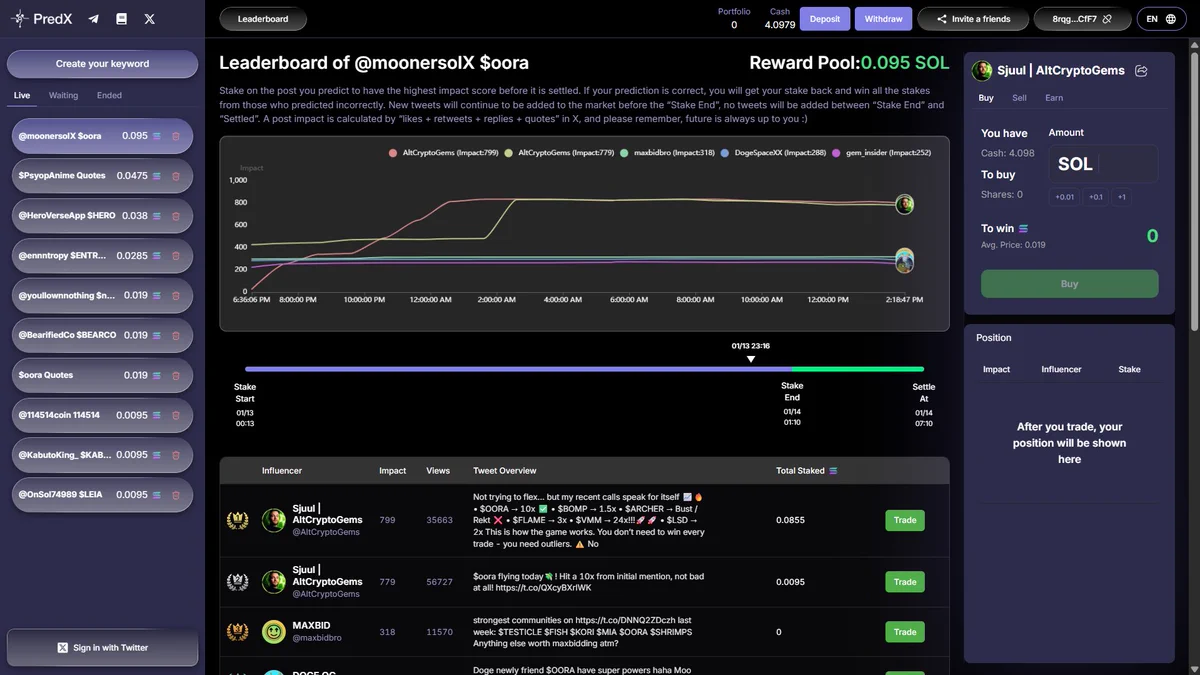Delete the @ennntropy $ENTR keyword
Image resolution: width=1200 pixels, height=675 pixels.
tap(176, 255)
